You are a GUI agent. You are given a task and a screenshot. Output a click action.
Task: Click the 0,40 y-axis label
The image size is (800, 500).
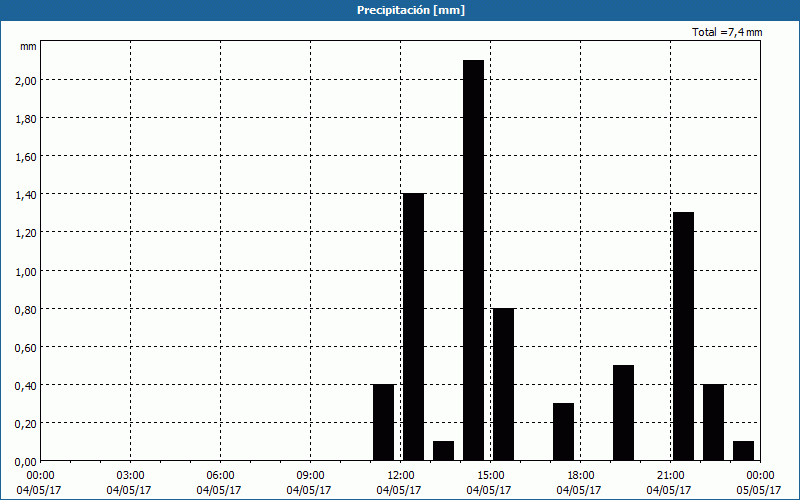pyautogui.click(x=26, y=385)
